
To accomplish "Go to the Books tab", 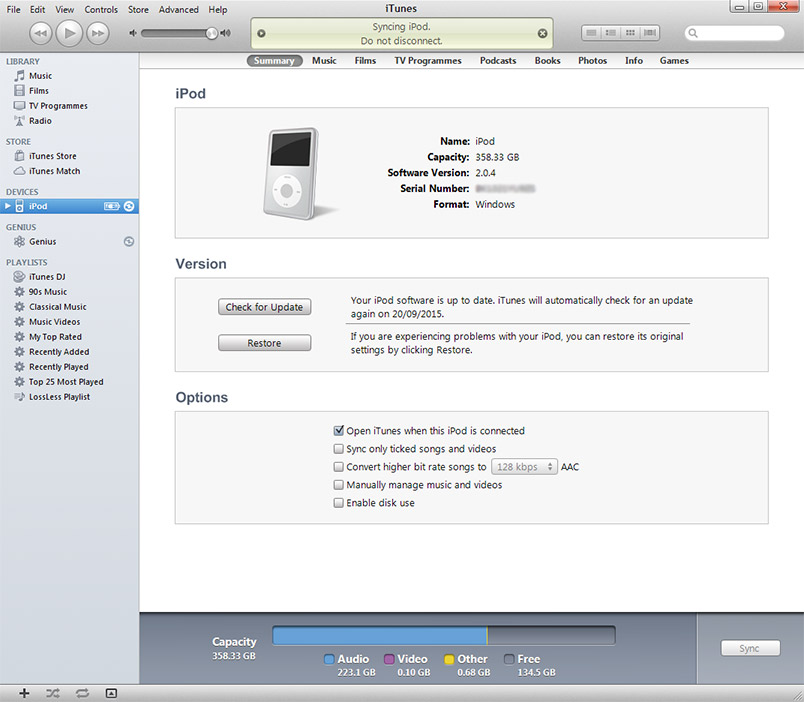I will pos(548,61).
